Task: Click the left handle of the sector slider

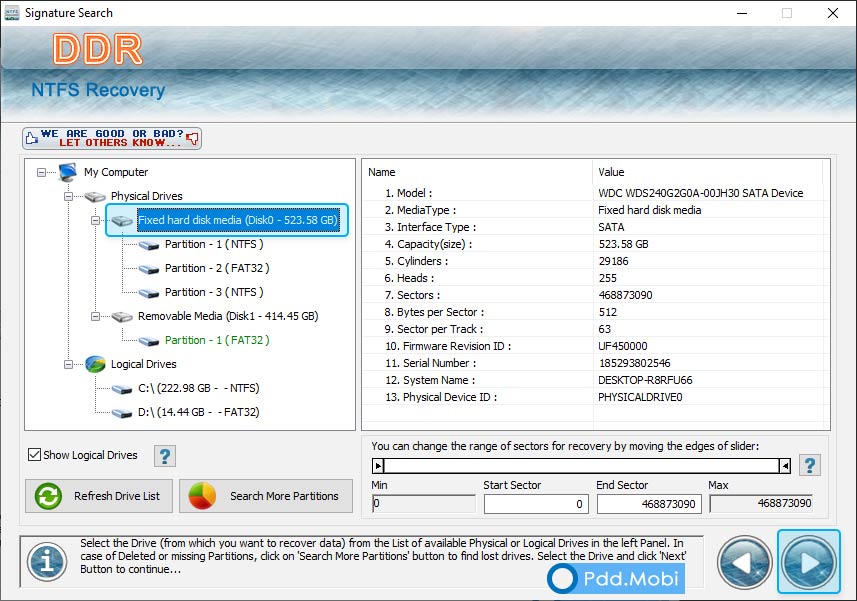Action: coord(378,466)
